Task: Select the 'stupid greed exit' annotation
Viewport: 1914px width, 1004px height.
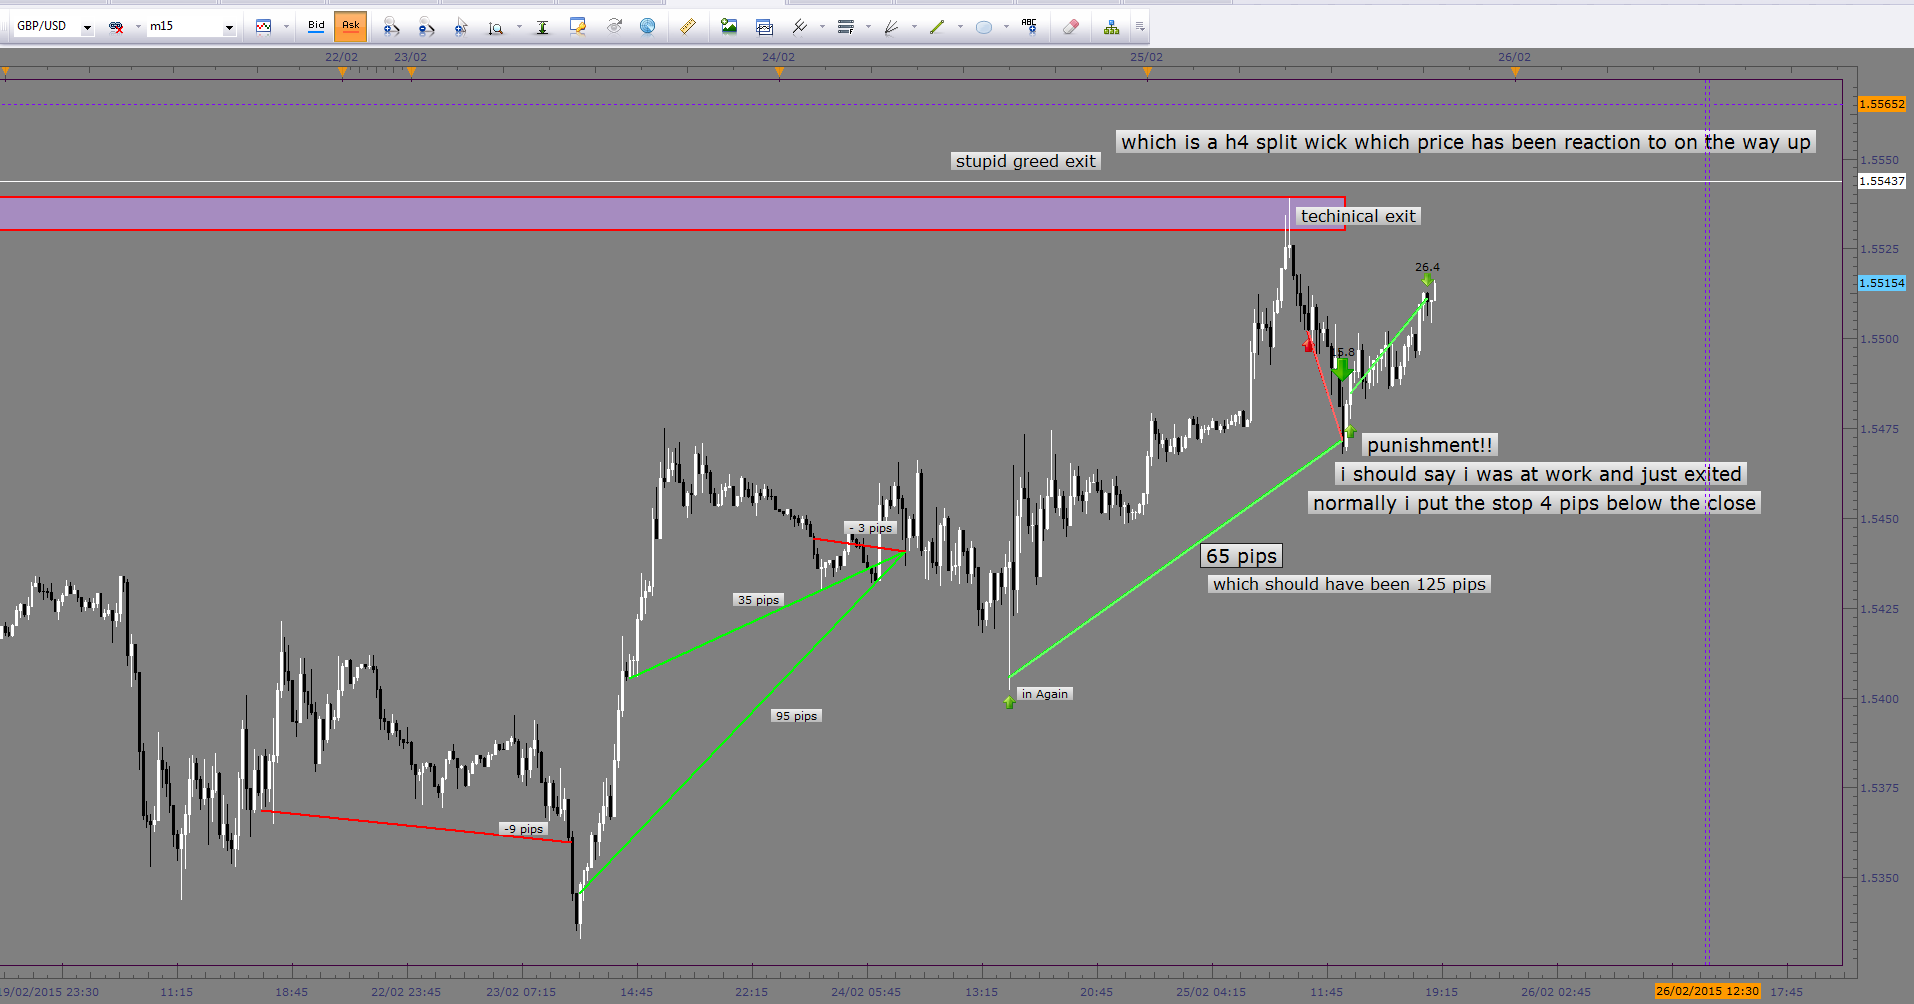Action: pyautogui.click(x=1026, y=161)
